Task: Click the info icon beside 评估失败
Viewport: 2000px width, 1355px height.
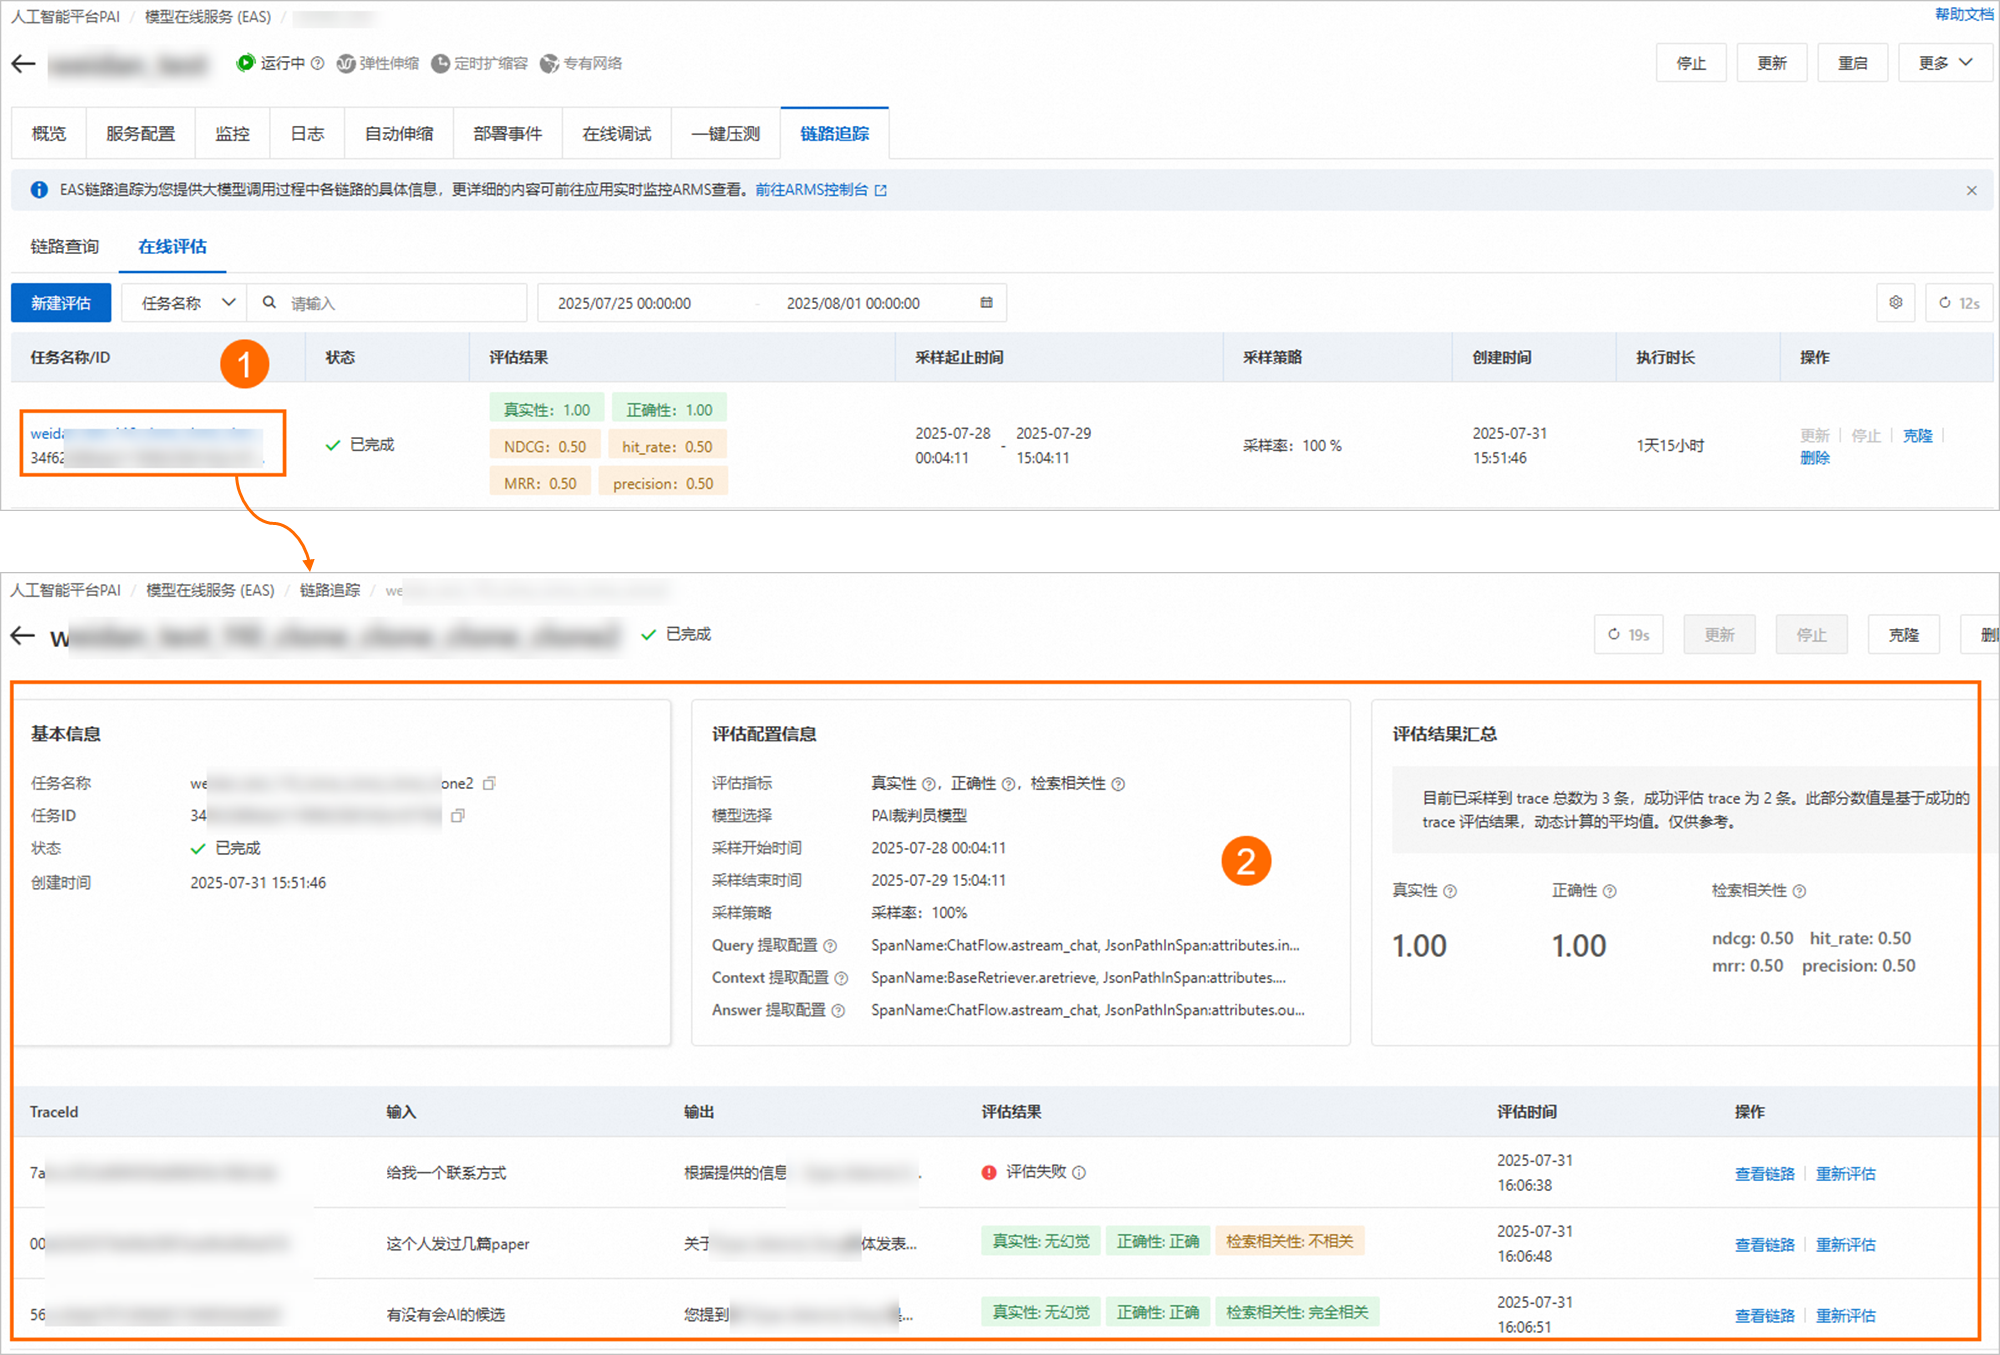Action: [x=1079, y=1172]
